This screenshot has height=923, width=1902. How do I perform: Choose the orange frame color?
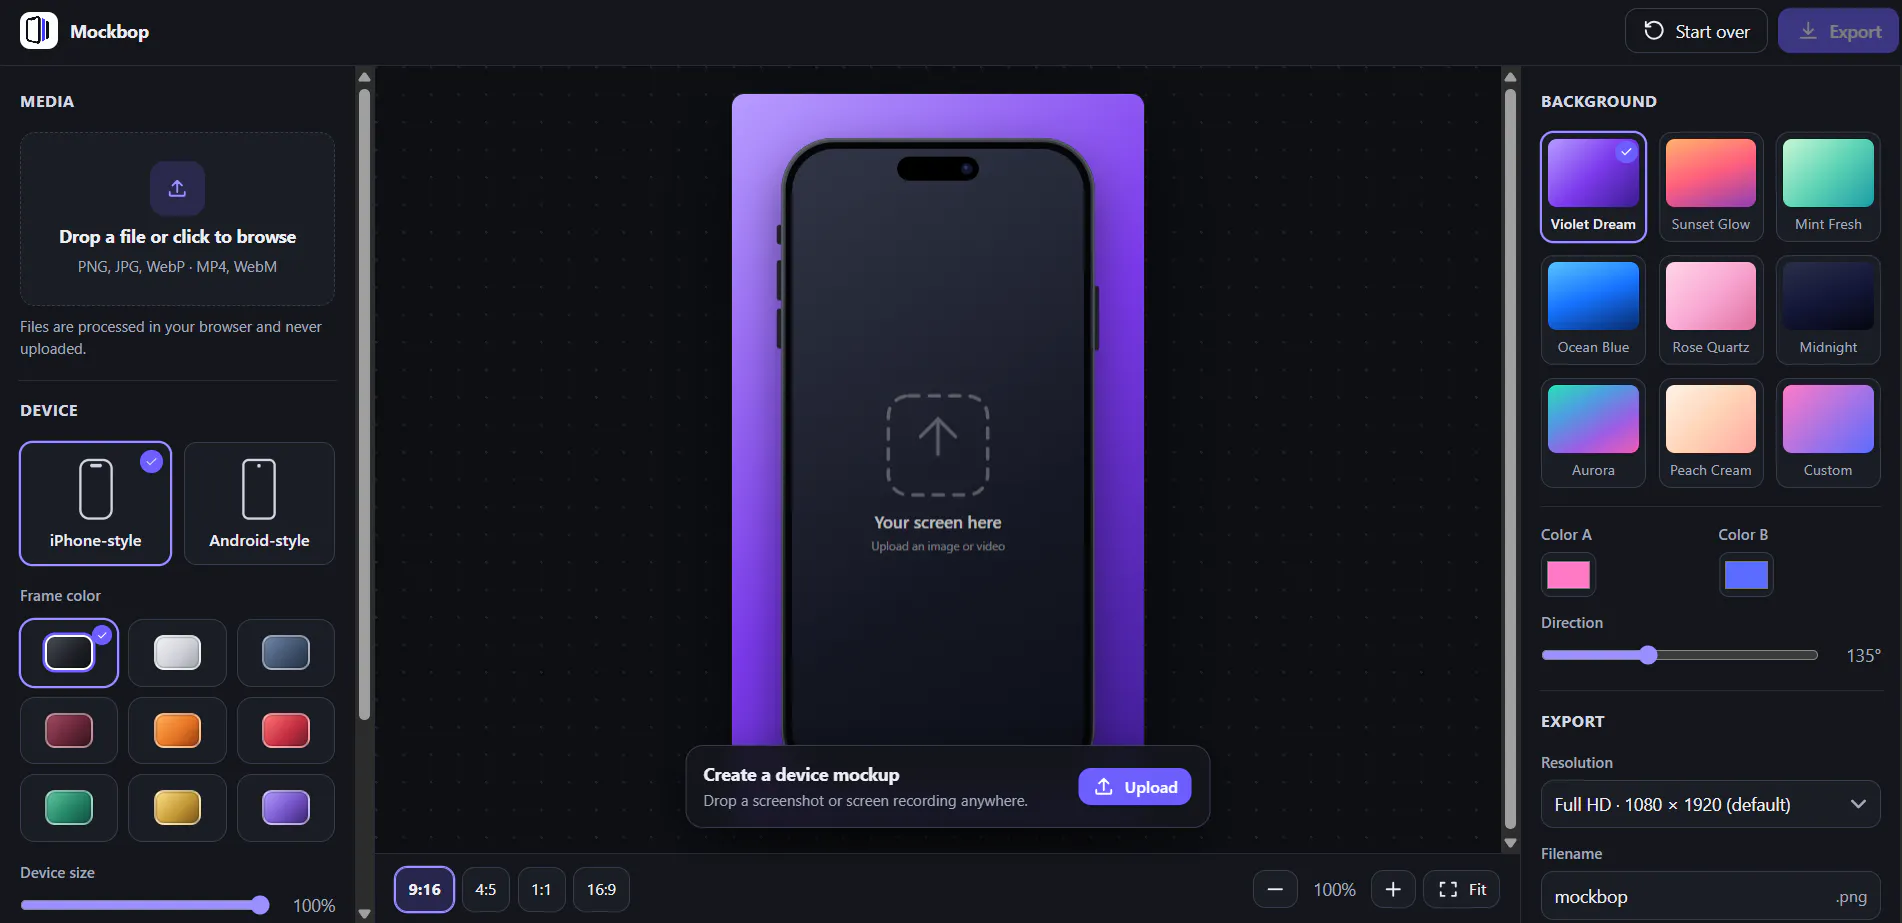point(177,730)
